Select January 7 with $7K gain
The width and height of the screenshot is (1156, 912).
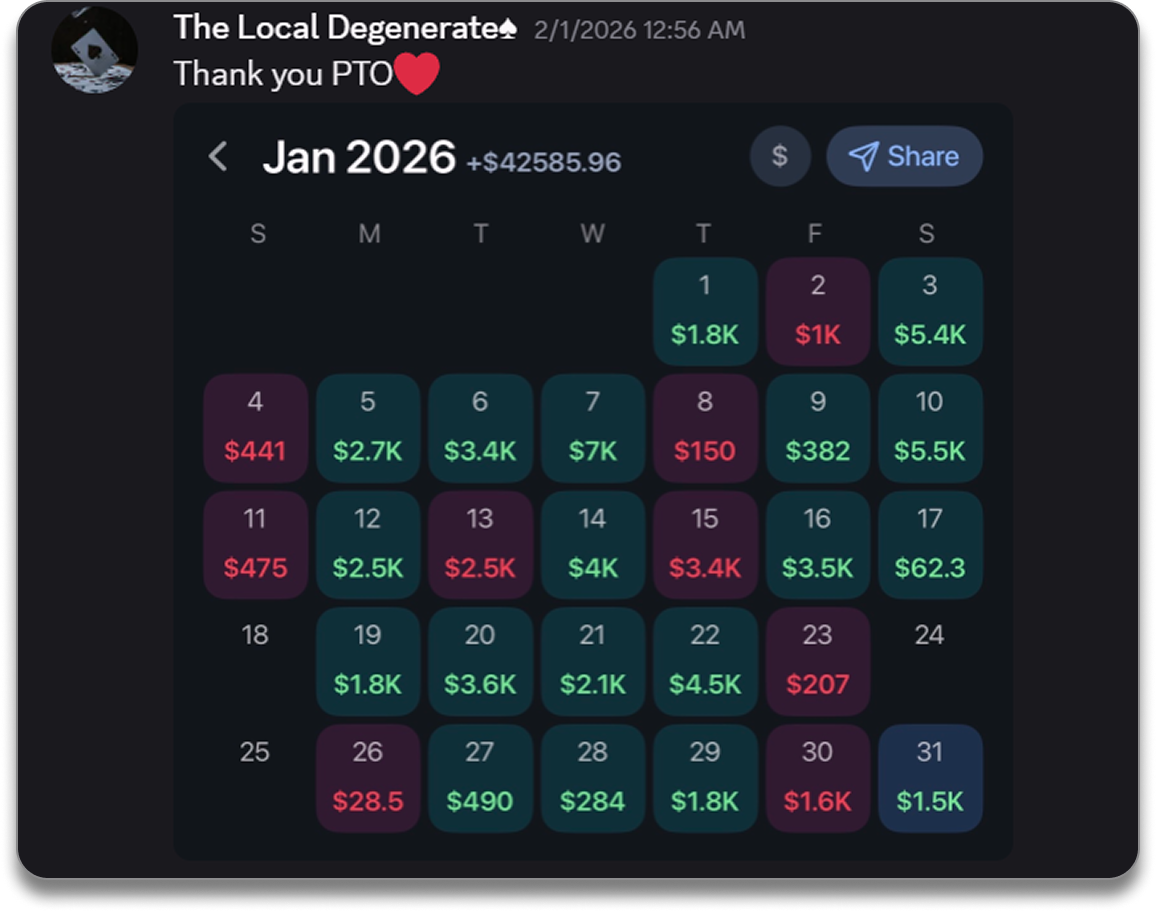click(592, 427)
